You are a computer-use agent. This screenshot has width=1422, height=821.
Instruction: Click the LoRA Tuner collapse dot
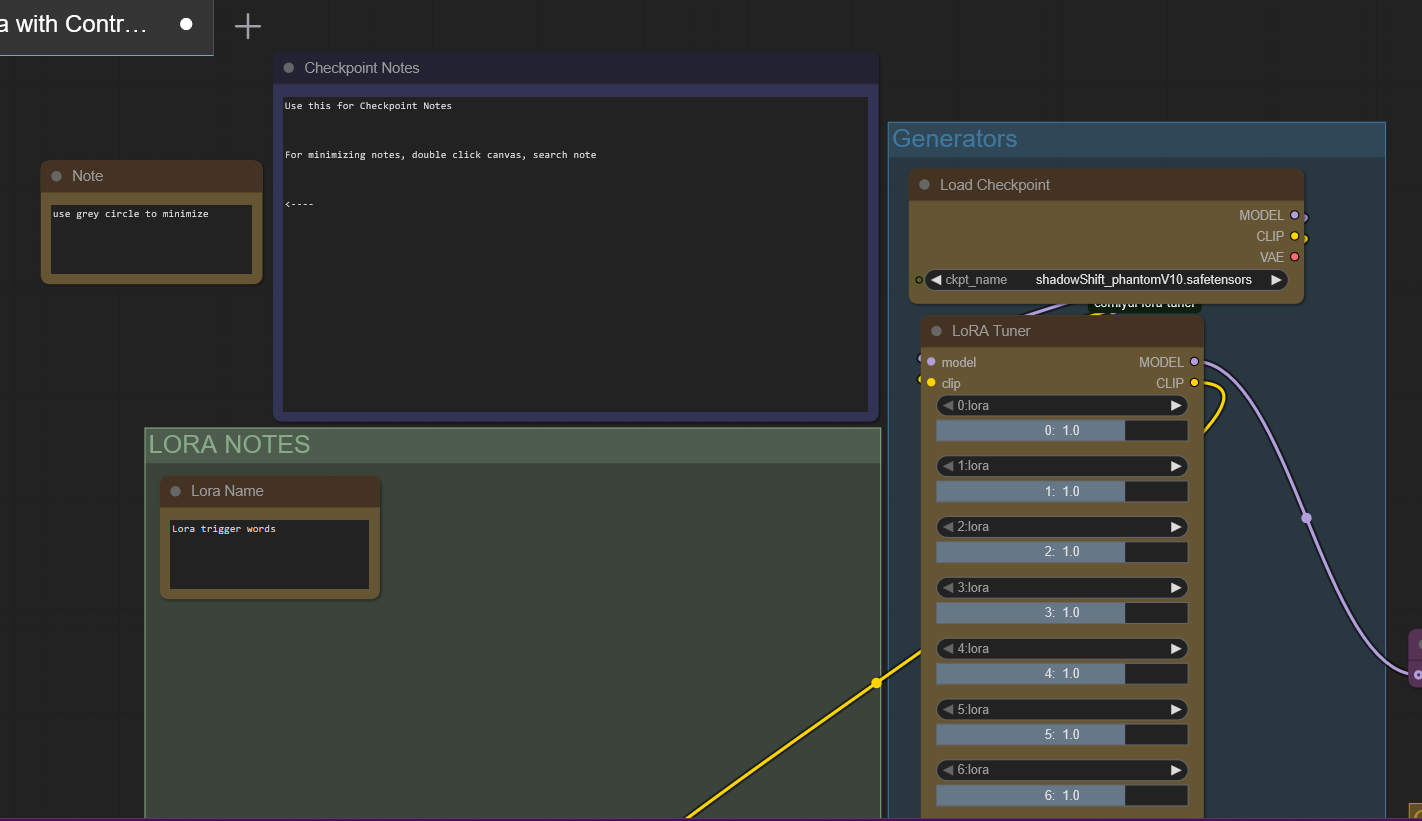click(936, 331)
